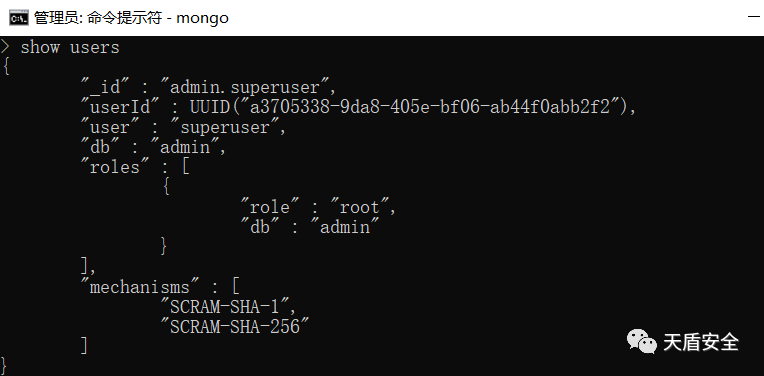
Task: Minimize the mongo command prompt window
Action: pyautogui.click(x=754, y=18)
